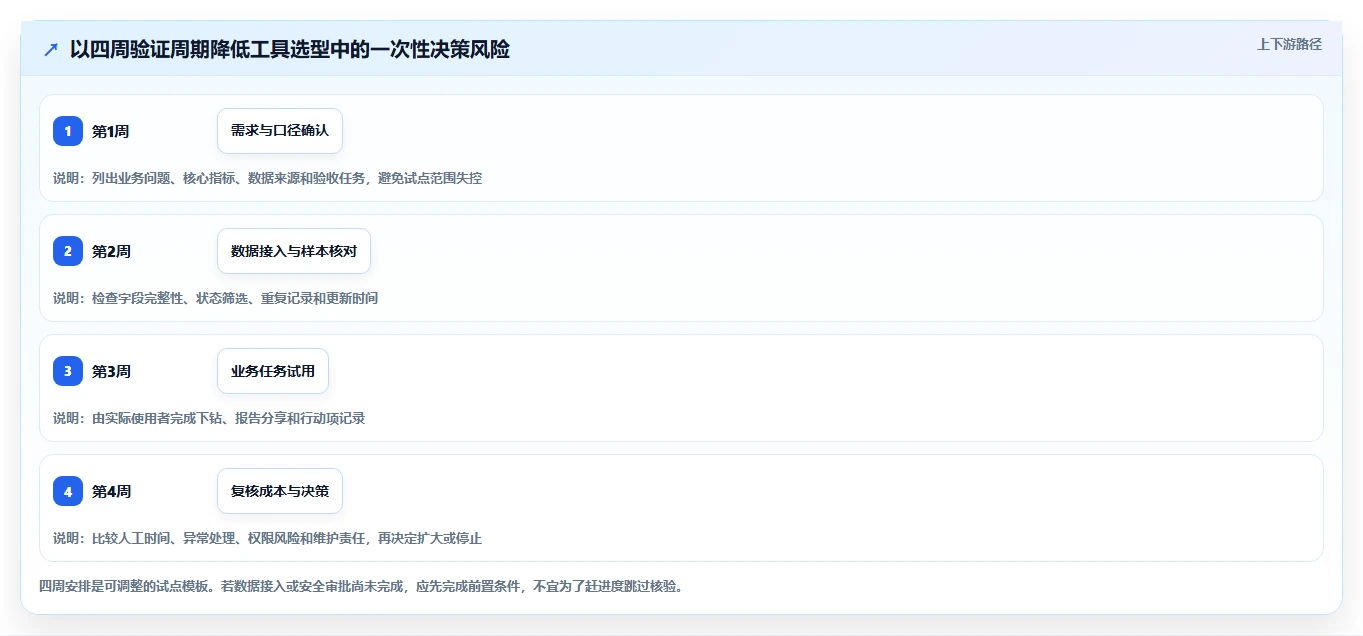
Task: Click the description starting 说明：列出业务问题
Action: click(267, 178)
